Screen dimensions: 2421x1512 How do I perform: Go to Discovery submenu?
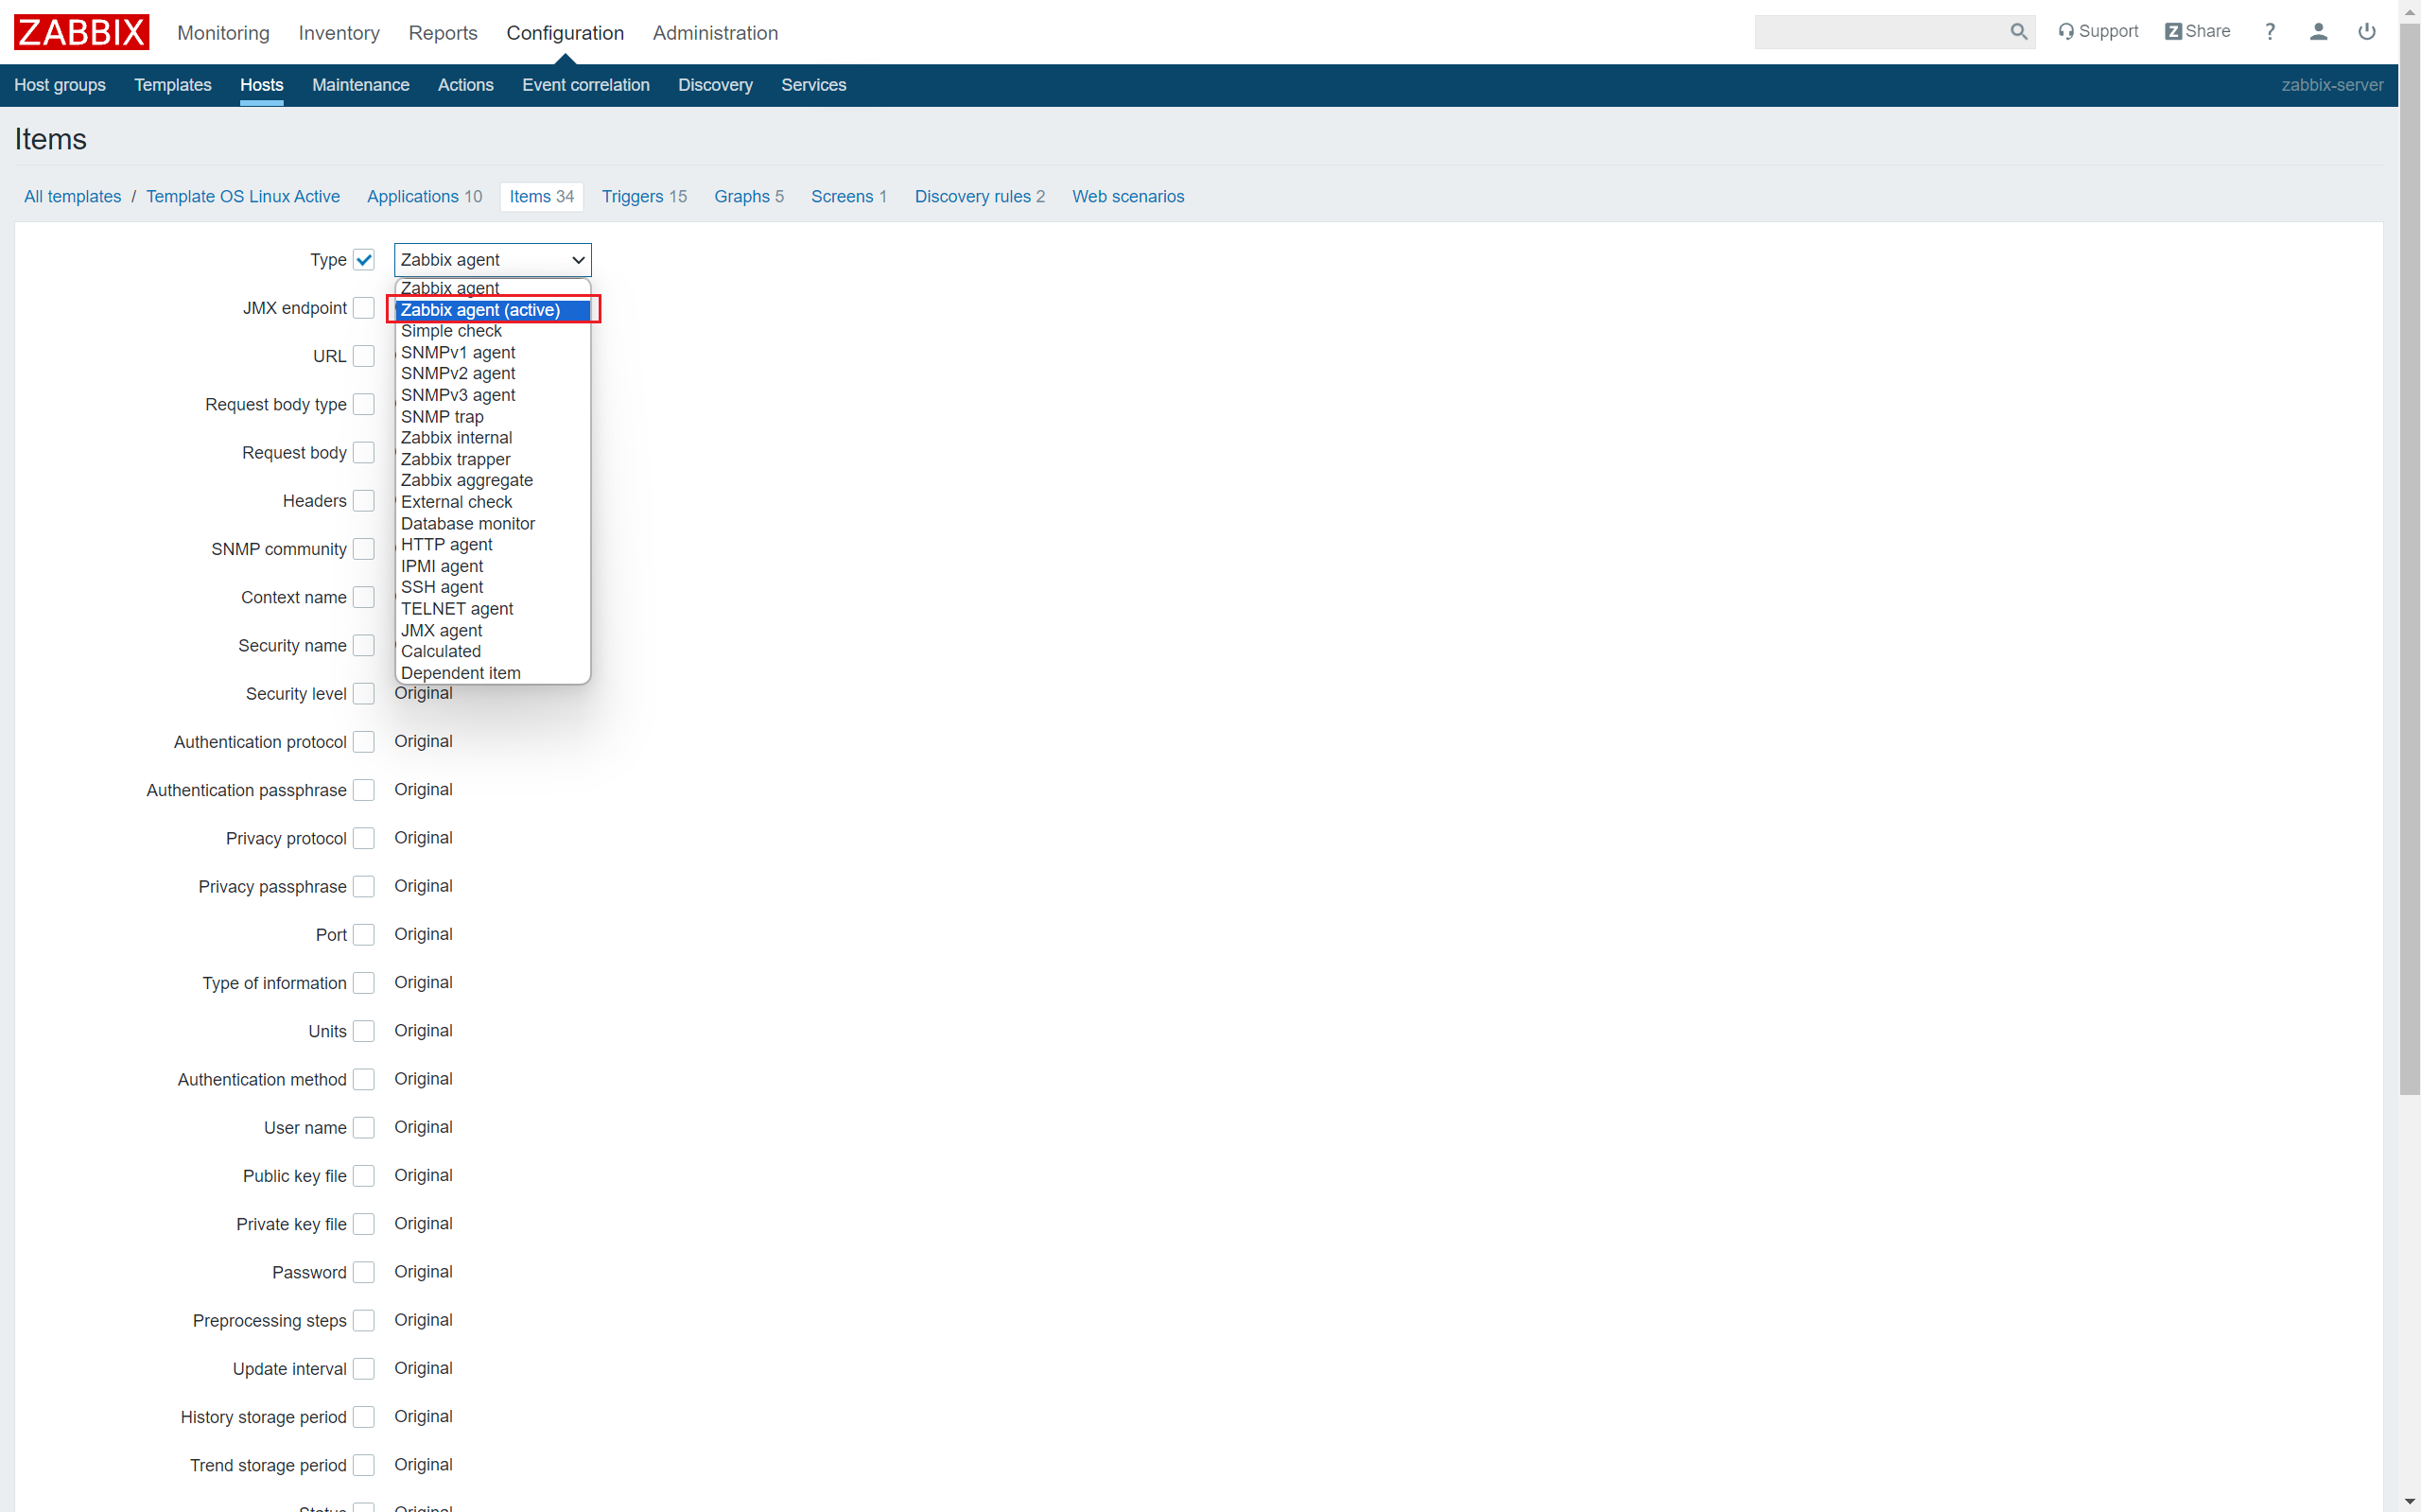715,85
